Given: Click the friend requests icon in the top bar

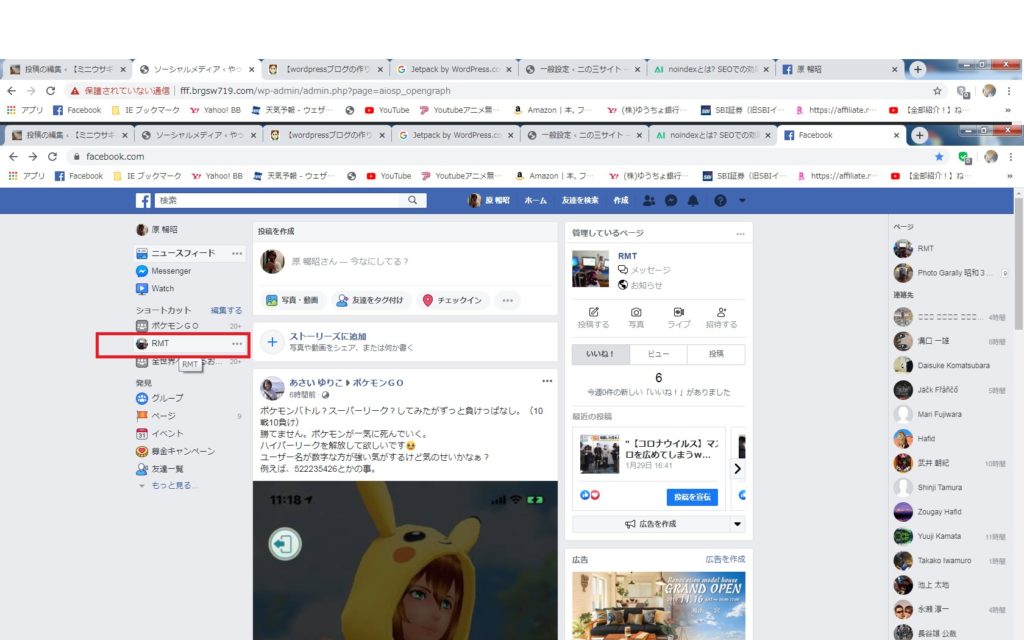Looking at the screenshot, I should coord(649,200).
